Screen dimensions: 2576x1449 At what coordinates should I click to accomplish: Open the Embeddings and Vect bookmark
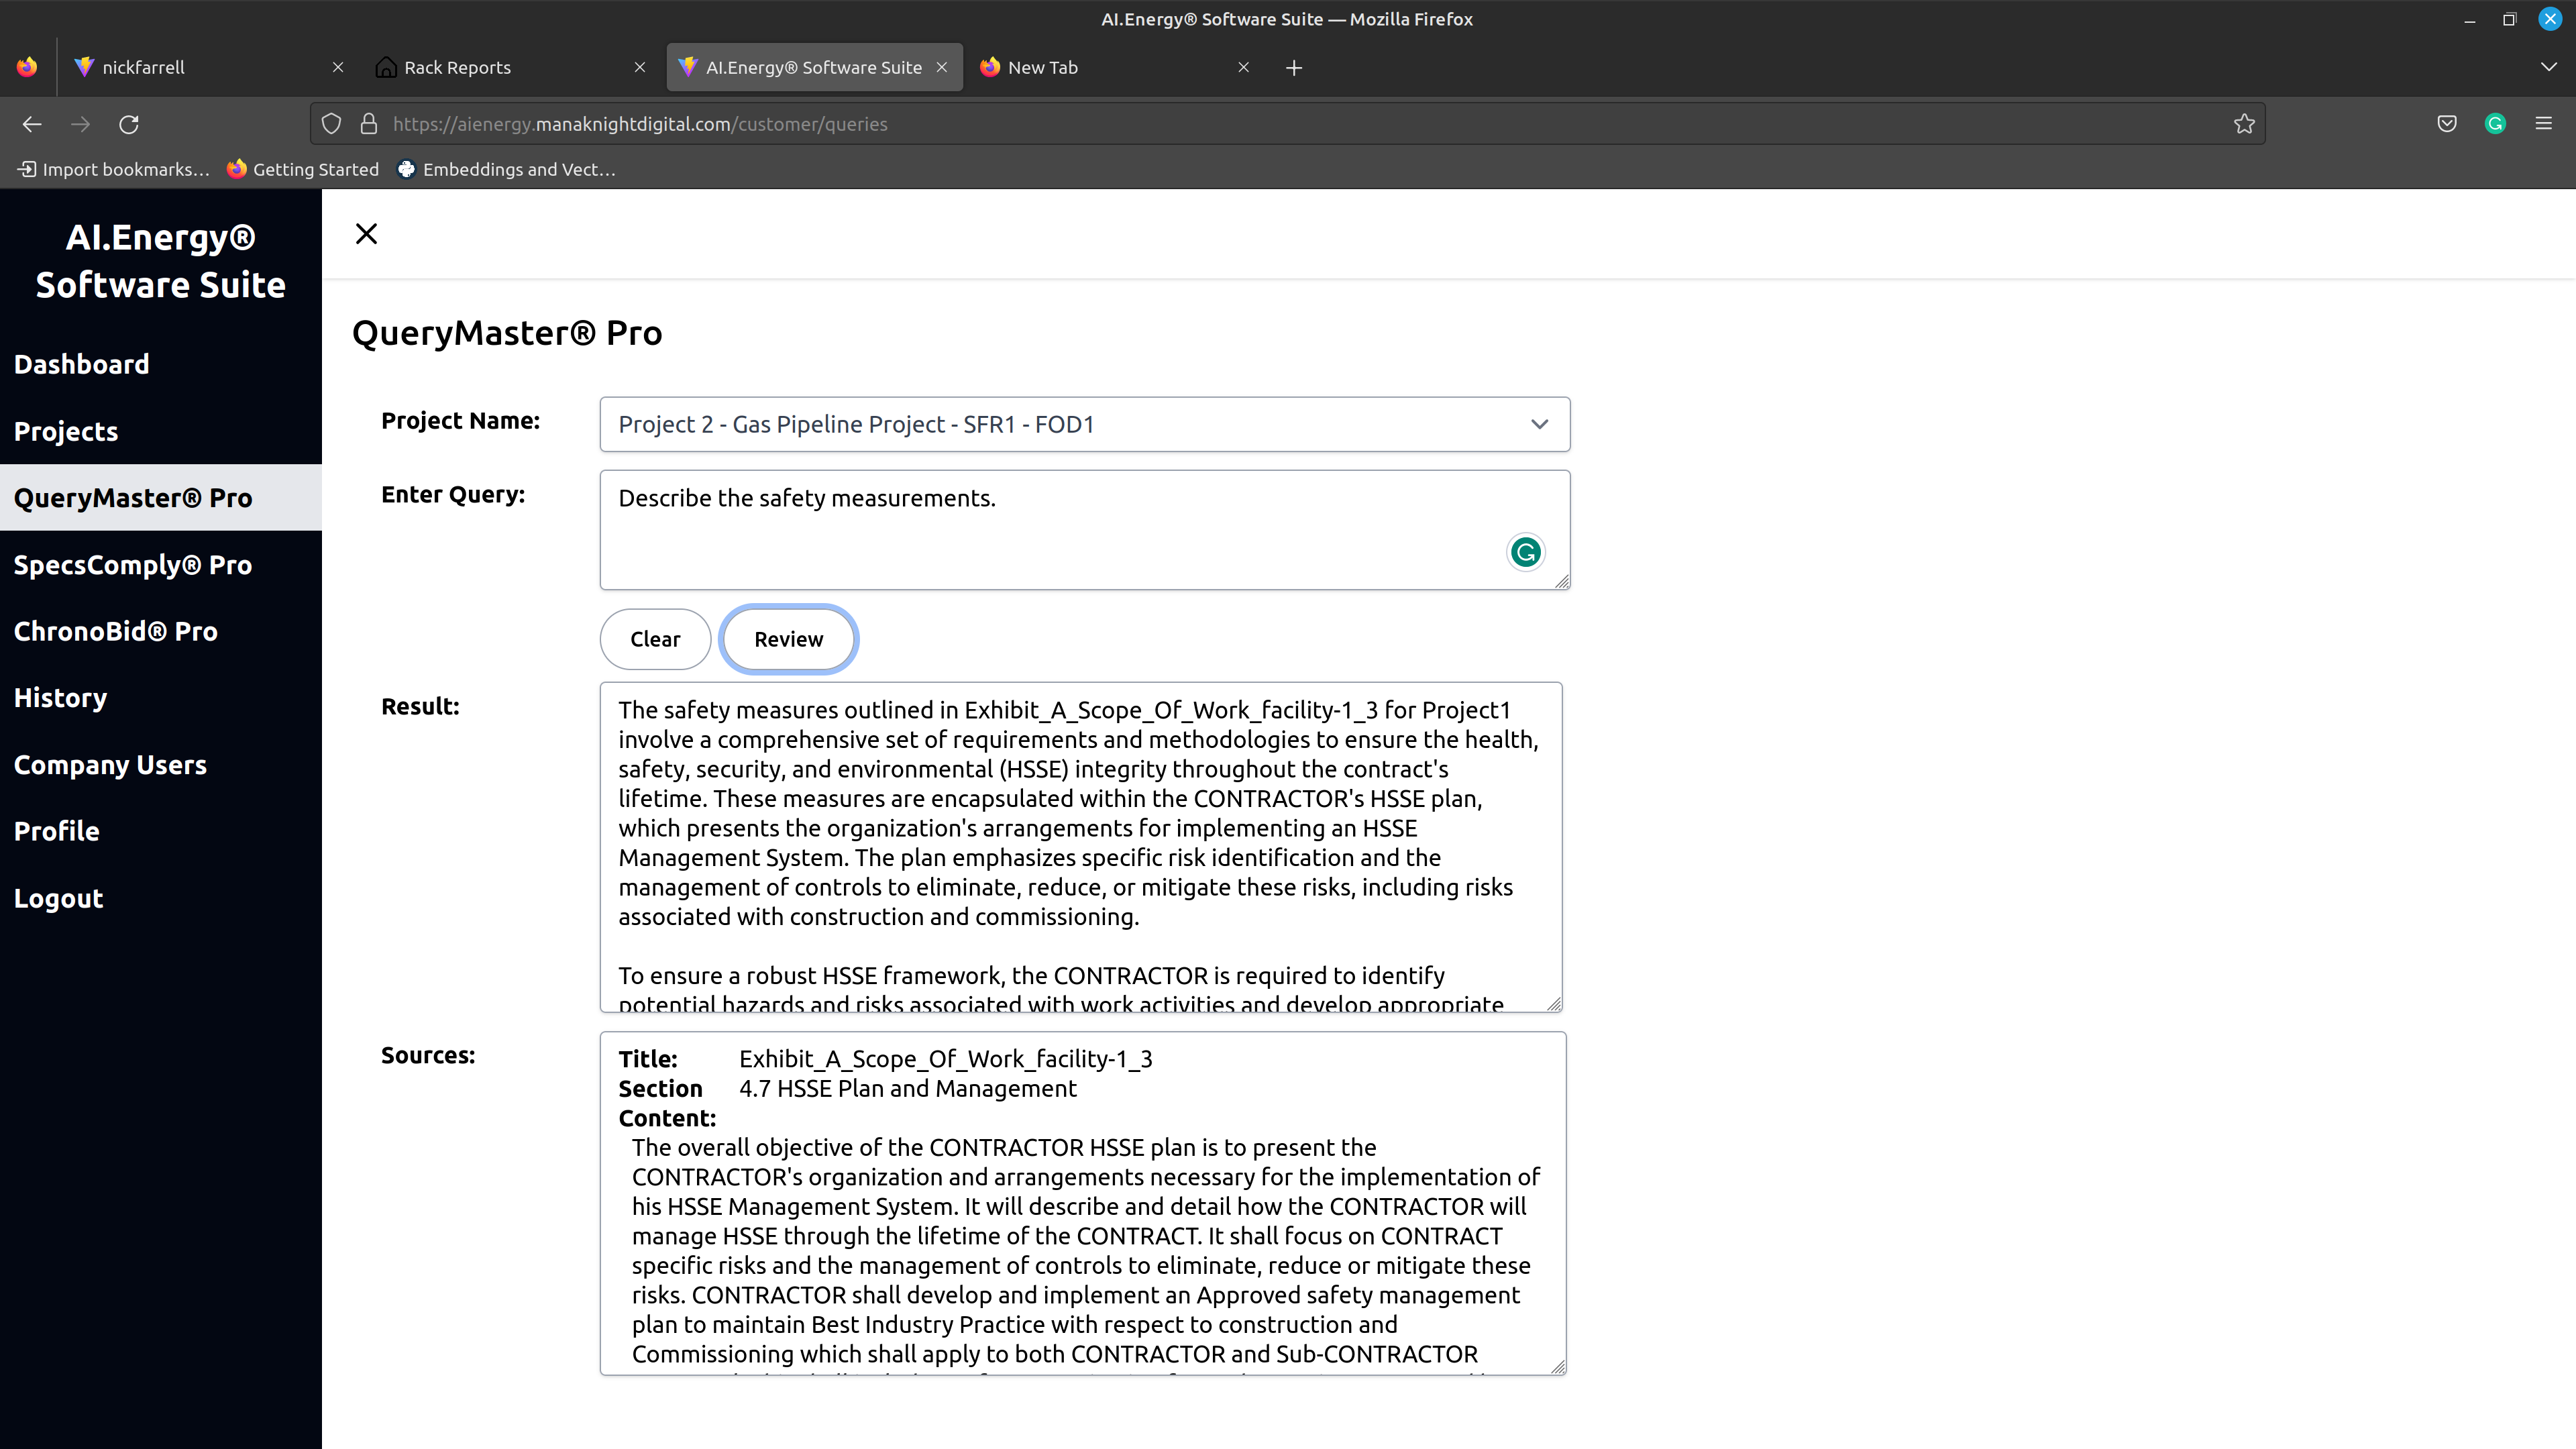[506, 169]
